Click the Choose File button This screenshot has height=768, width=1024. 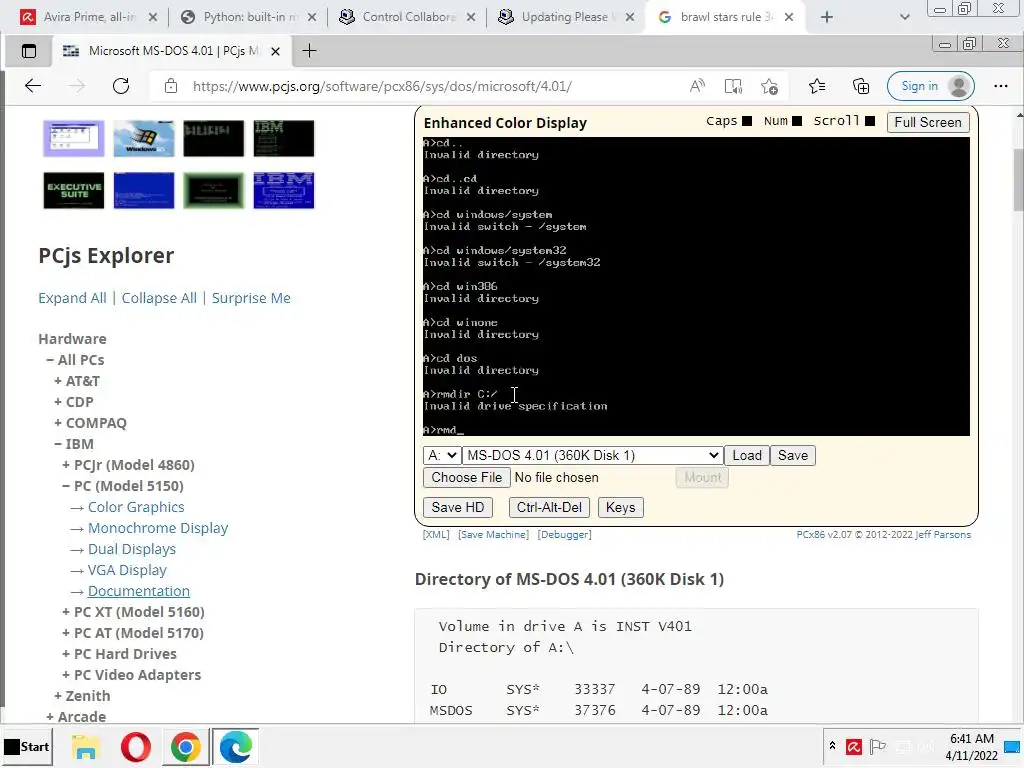(x=466, y=477)
